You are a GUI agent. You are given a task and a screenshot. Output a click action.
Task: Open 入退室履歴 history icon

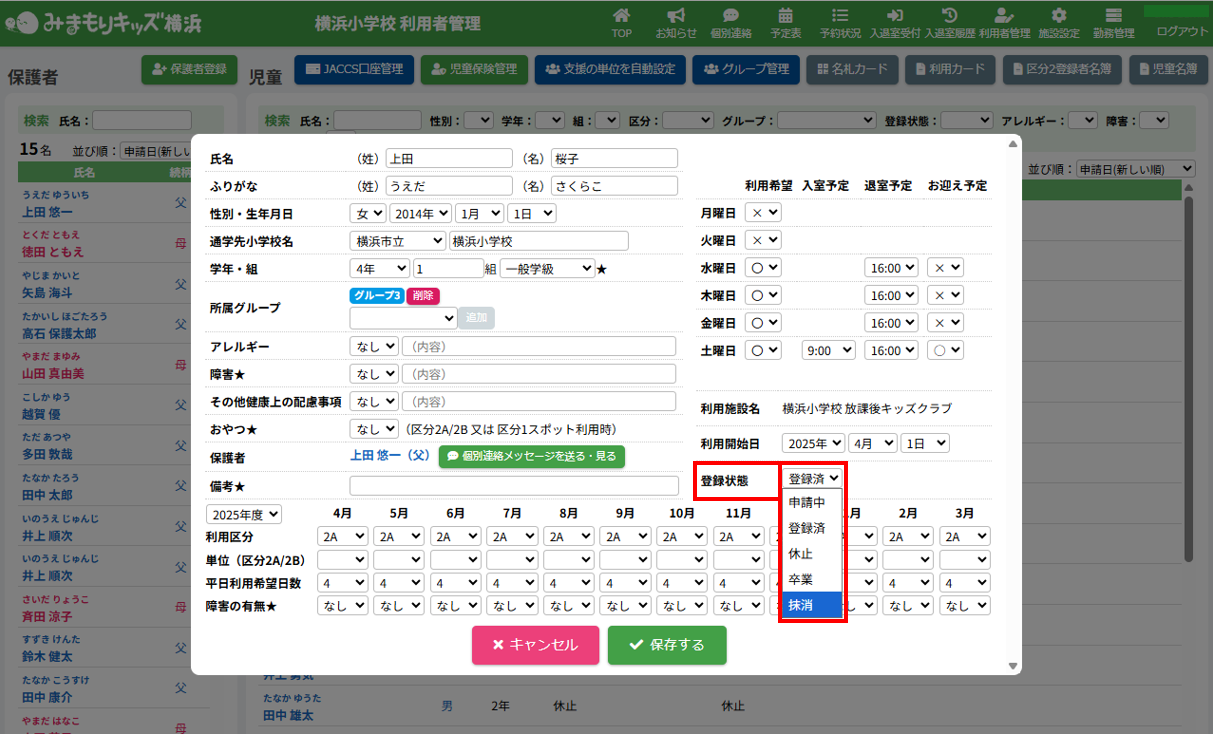tap(950, 23)
